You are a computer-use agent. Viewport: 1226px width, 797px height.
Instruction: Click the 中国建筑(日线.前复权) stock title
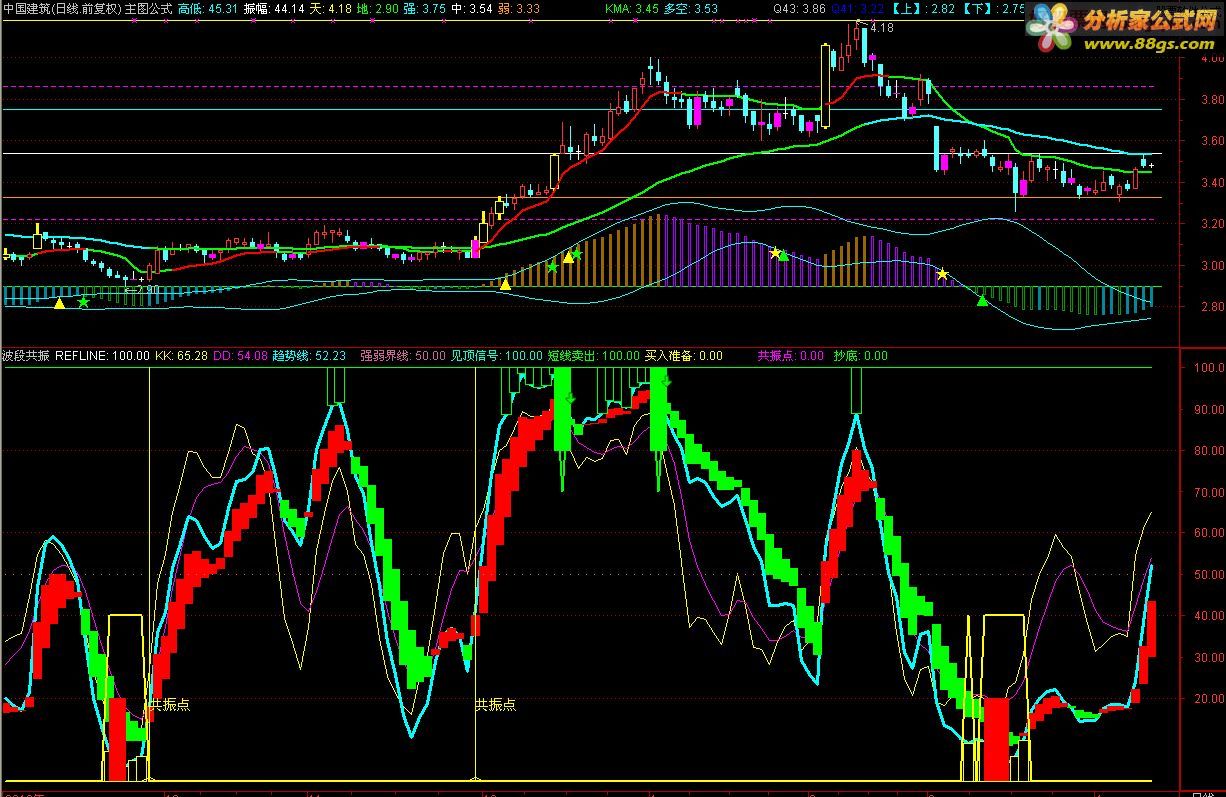coord(62,8)
